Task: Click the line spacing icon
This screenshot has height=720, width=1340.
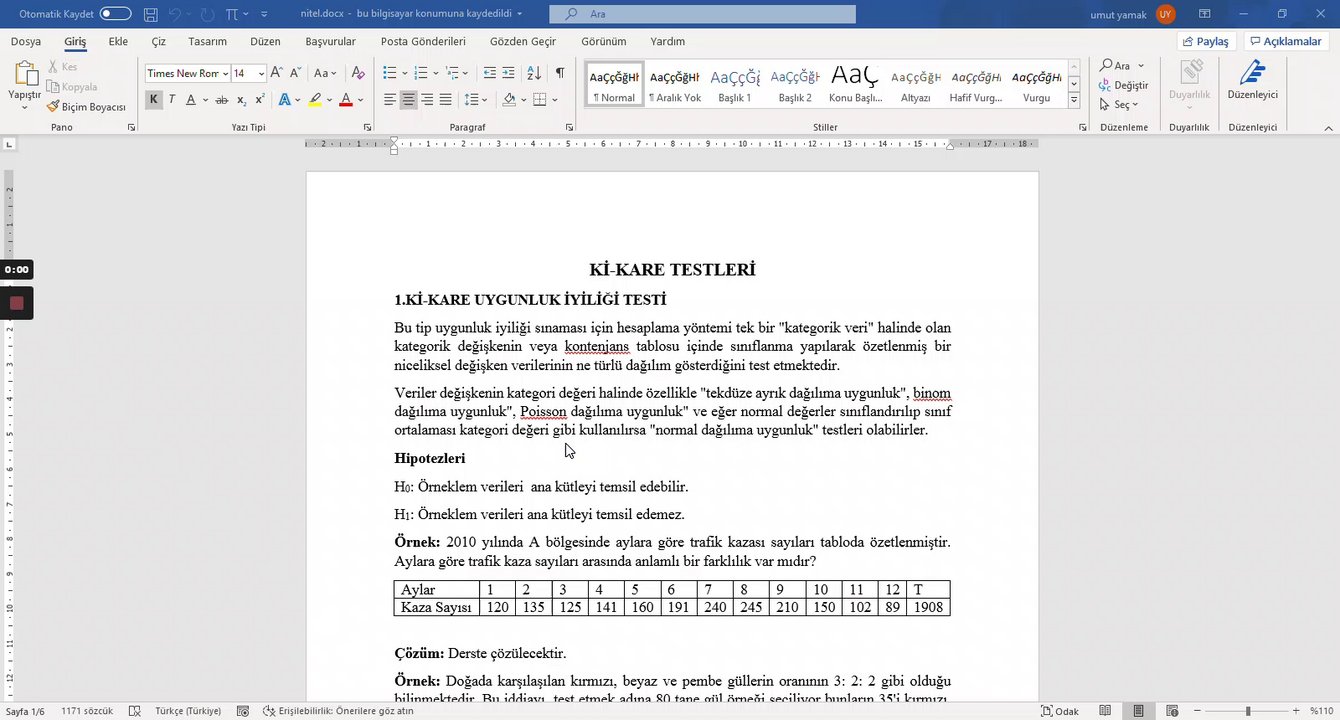Action: coord(471,99)
